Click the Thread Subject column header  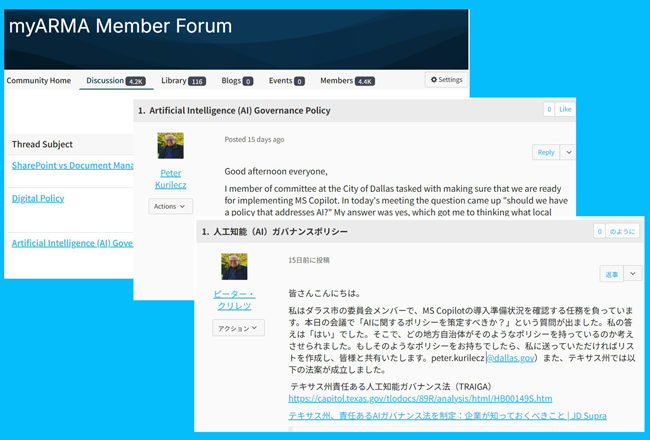42,144
